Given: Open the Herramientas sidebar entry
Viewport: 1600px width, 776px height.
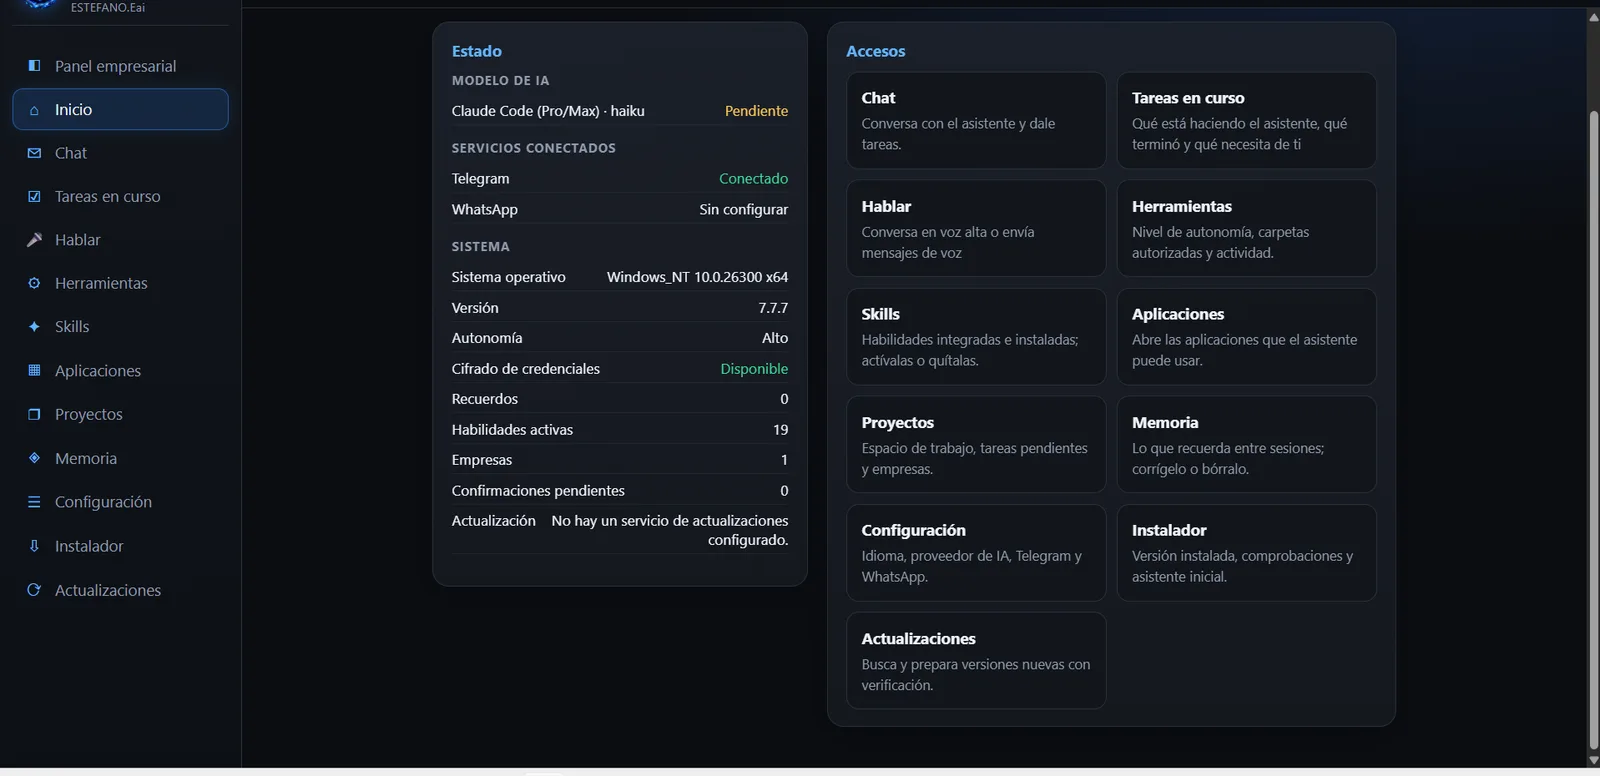Looking at the screenshot, I should point(120,283).
